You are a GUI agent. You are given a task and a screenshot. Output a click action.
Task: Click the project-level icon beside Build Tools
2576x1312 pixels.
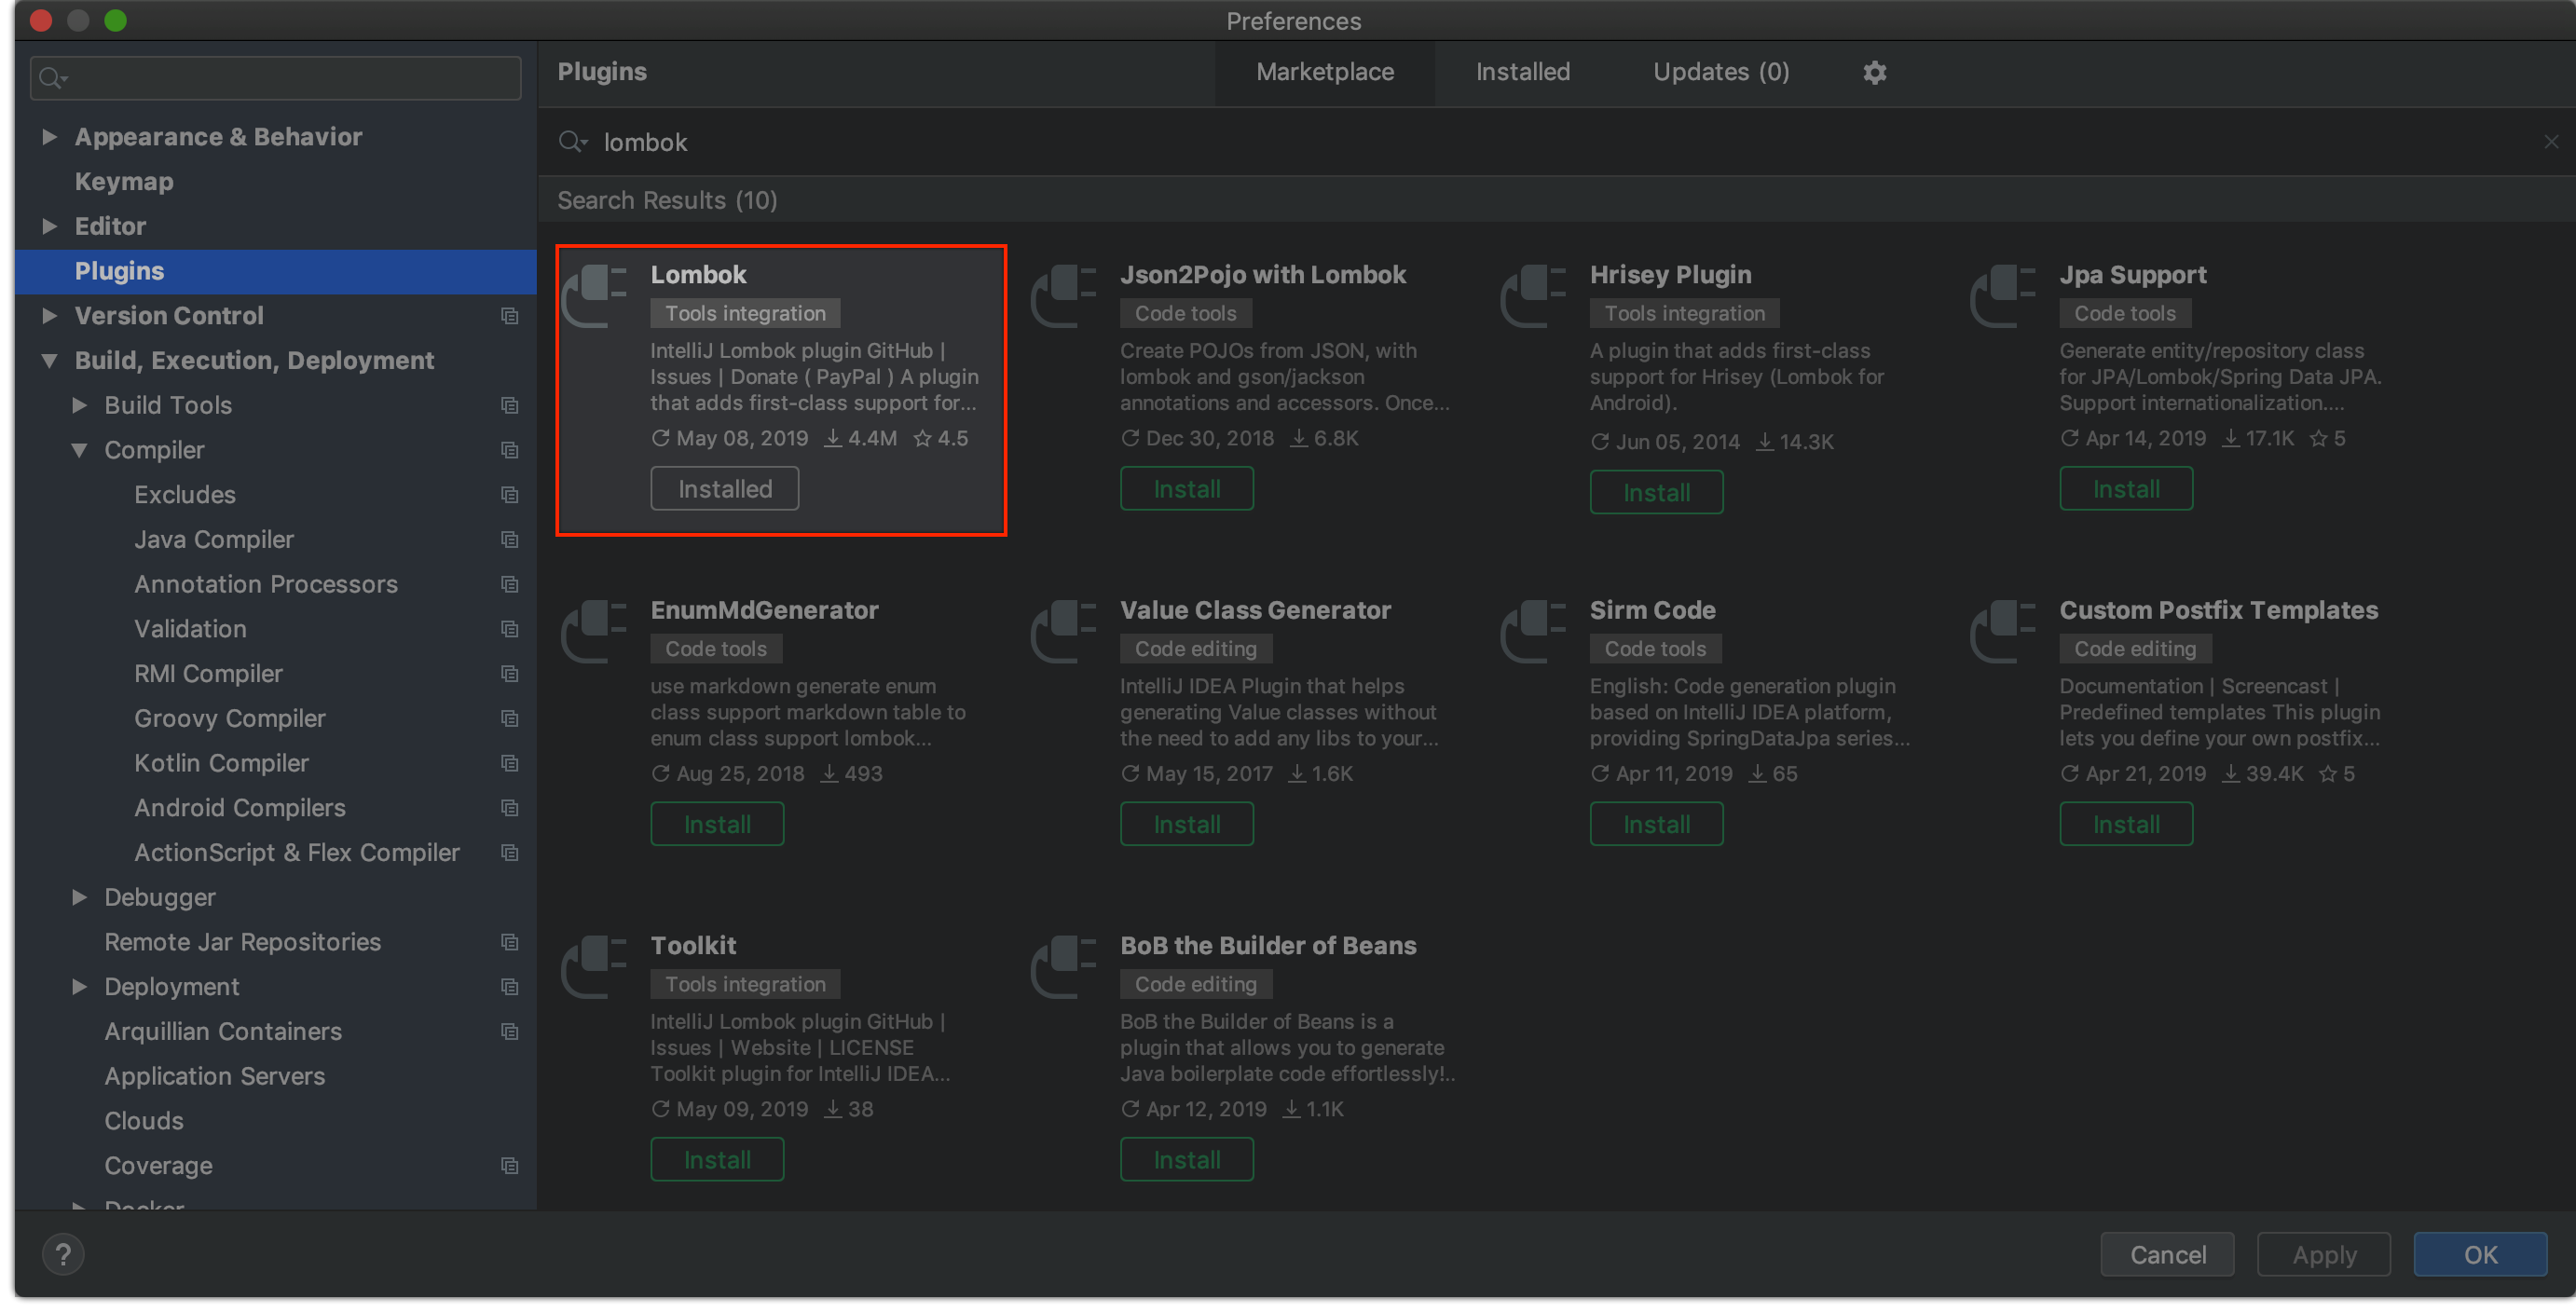pyautogui.click(x=509, y=405)
